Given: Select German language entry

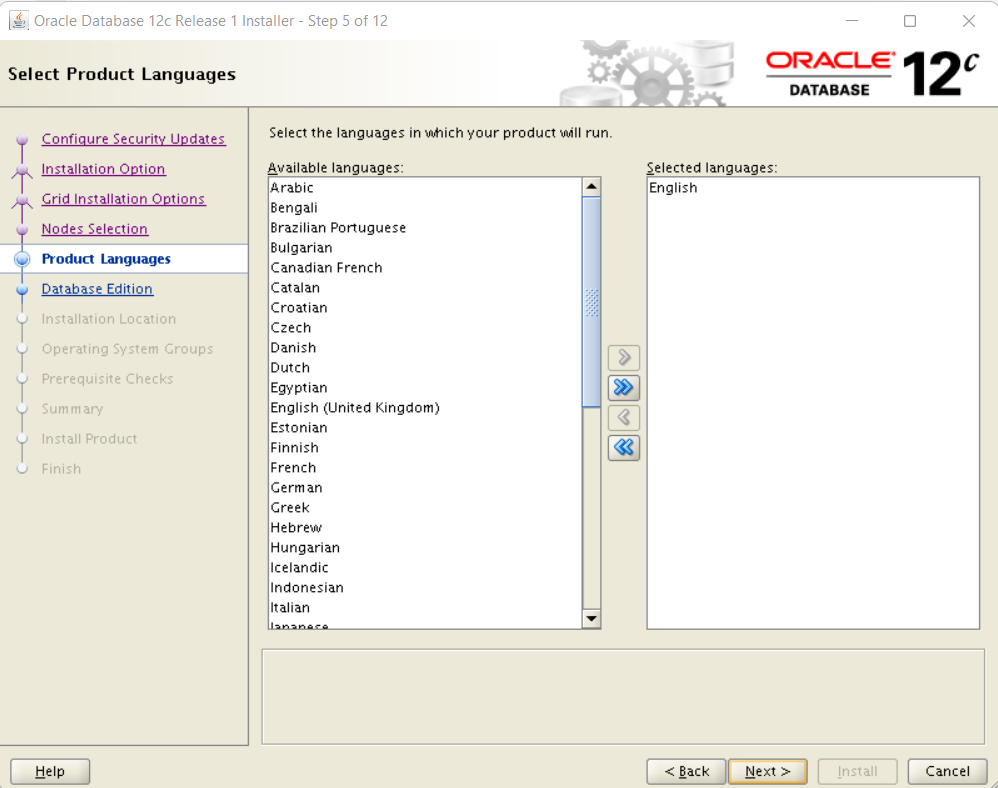Looking at the screenshot, I should click(425, 488).
